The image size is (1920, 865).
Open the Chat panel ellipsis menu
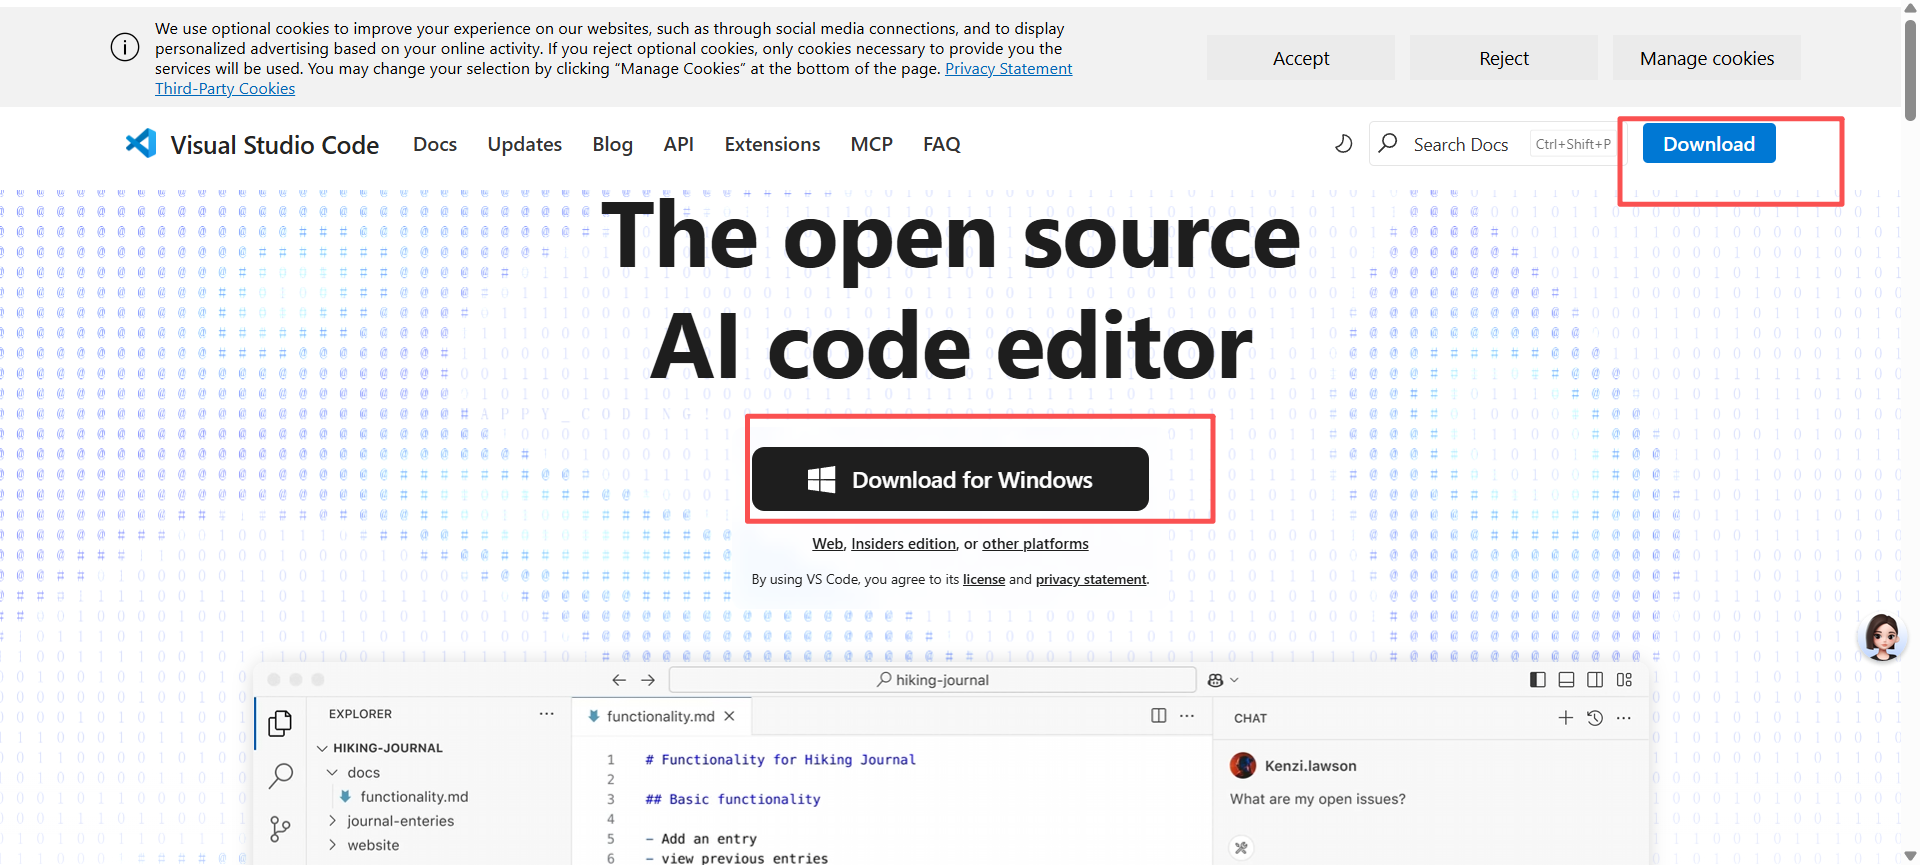(1624, 718)
